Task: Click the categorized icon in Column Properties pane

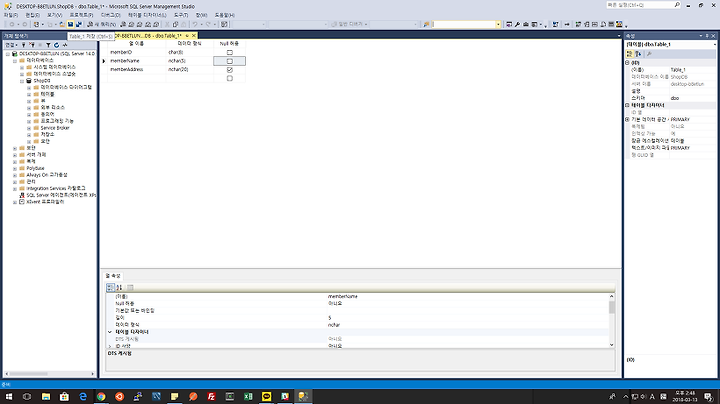Action: (110, 287)
